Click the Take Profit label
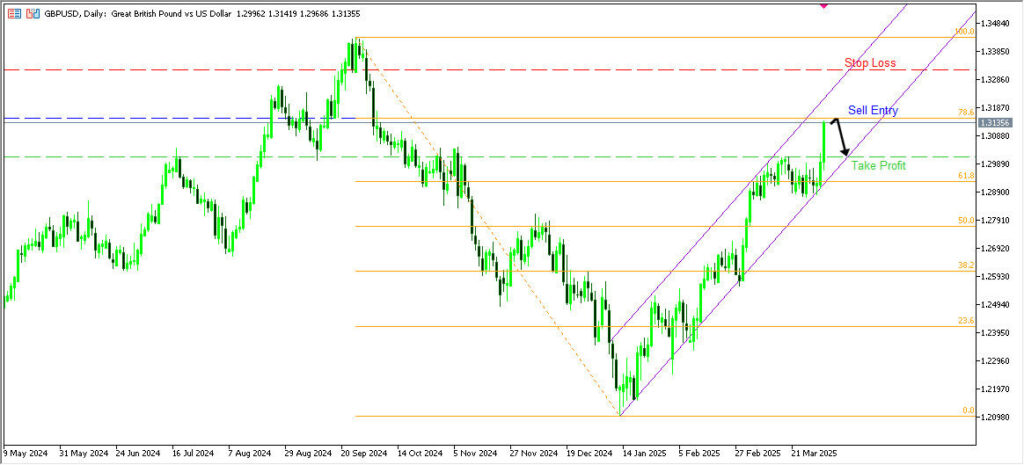Image resolution: width=1024 pixels, height=465 pixels. point(878,166)
